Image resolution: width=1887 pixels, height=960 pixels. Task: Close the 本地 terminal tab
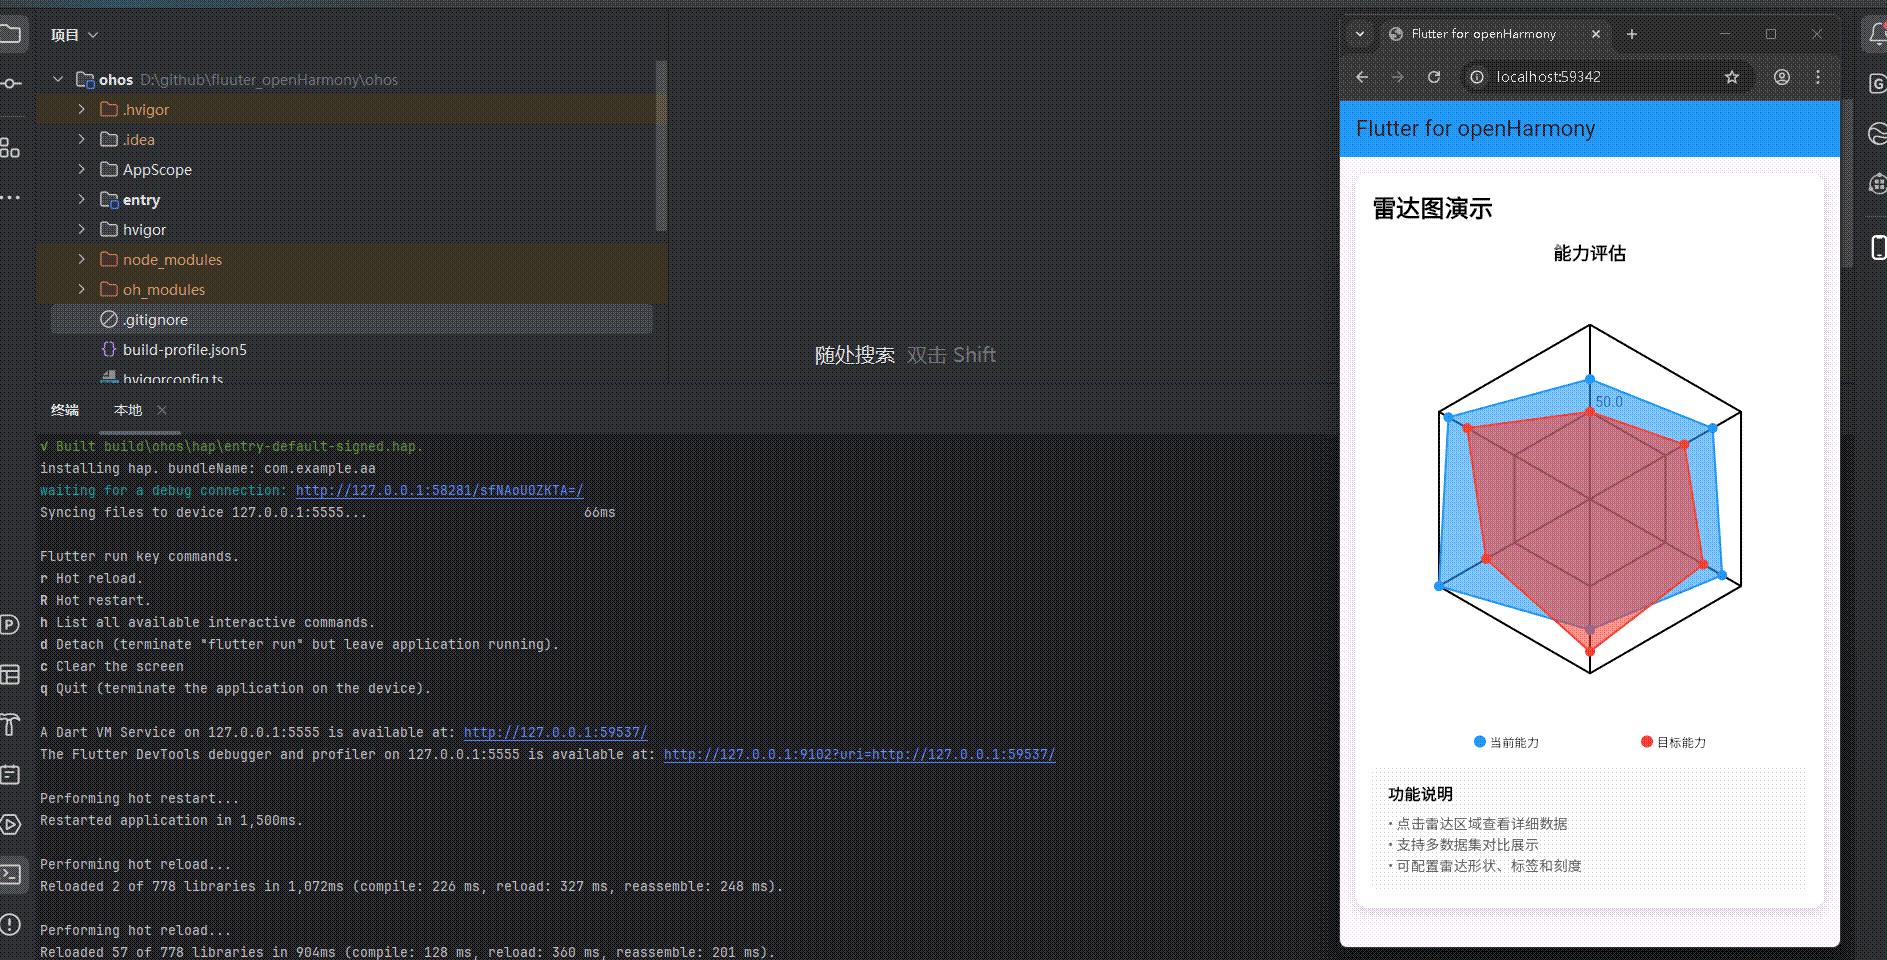coord(162,410)
